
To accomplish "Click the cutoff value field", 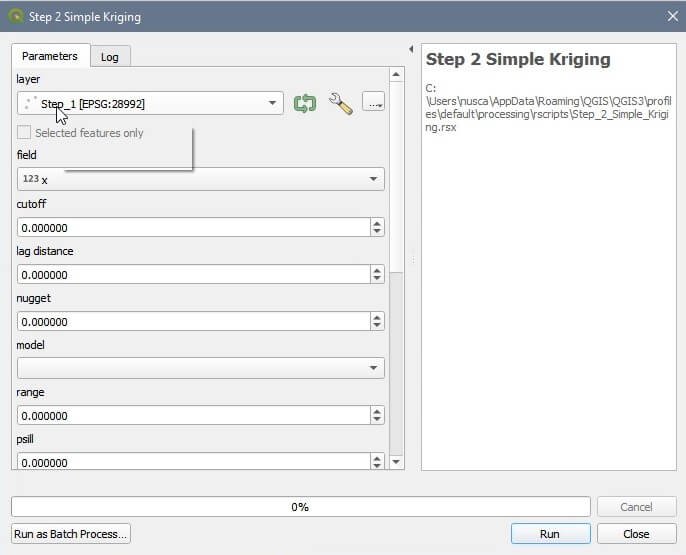I will (194, 227).
